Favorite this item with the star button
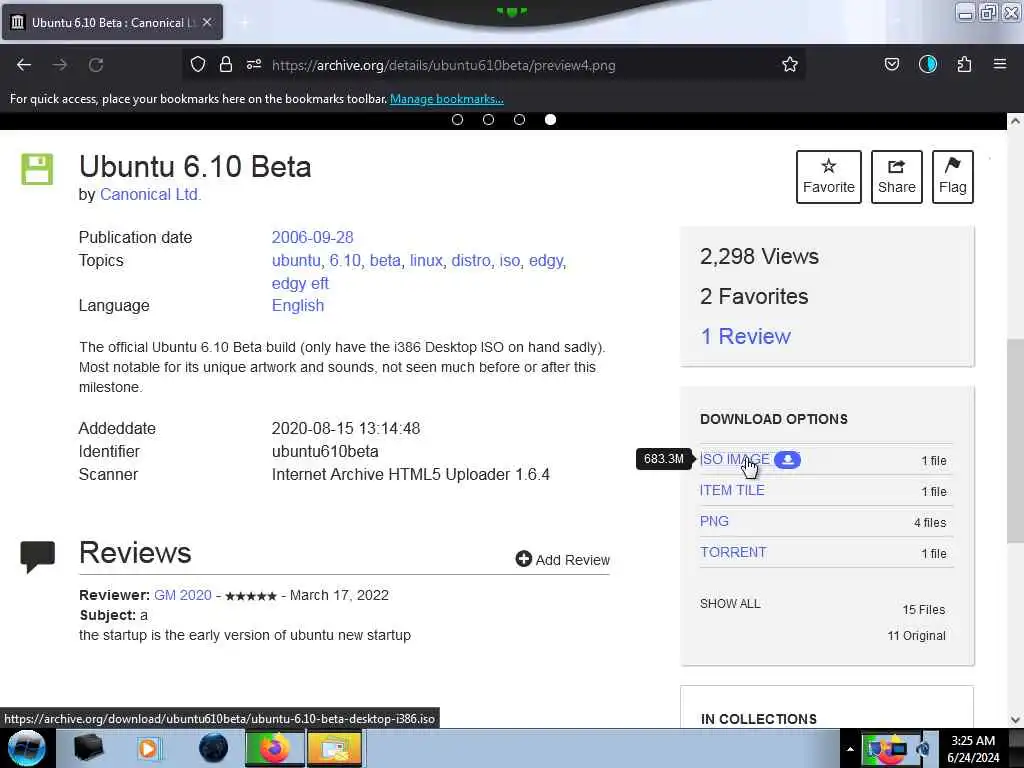The height and width of the screenshot is (768, 1024). (829, 177)
